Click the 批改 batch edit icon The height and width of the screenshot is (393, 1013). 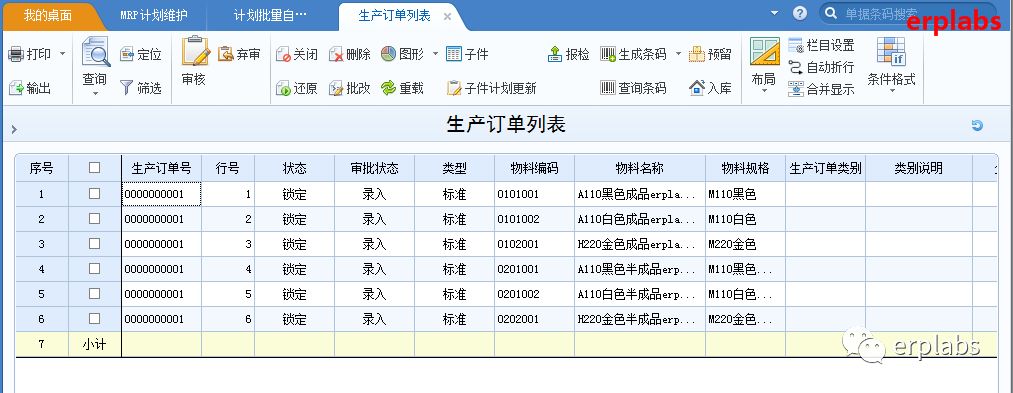336,89
